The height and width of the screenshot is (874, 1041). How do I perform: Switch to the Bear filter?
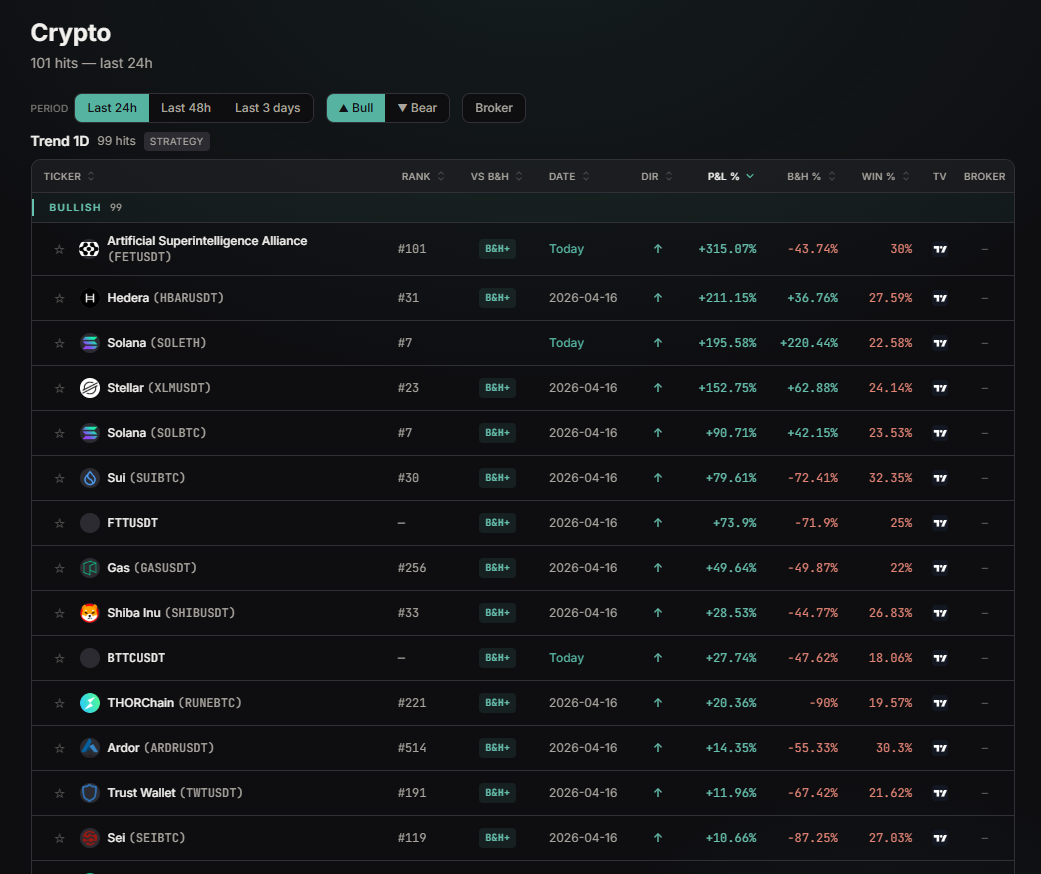417,108
